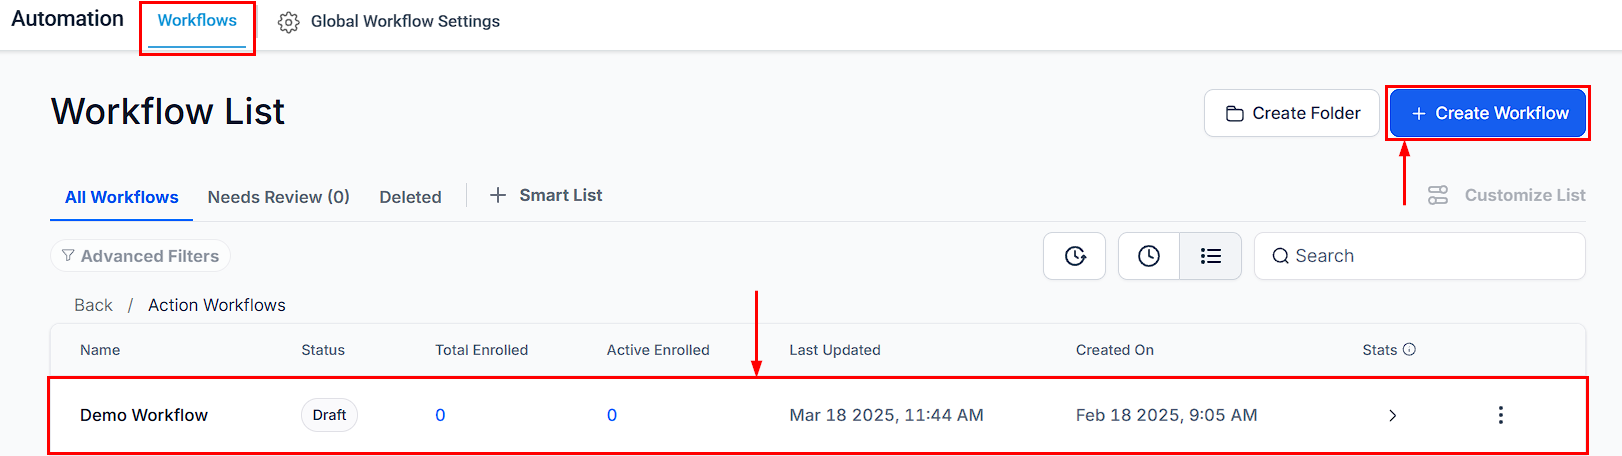Screen dimensions: 1622x456
Task: Click the Draft status badge
Action: 329,415
